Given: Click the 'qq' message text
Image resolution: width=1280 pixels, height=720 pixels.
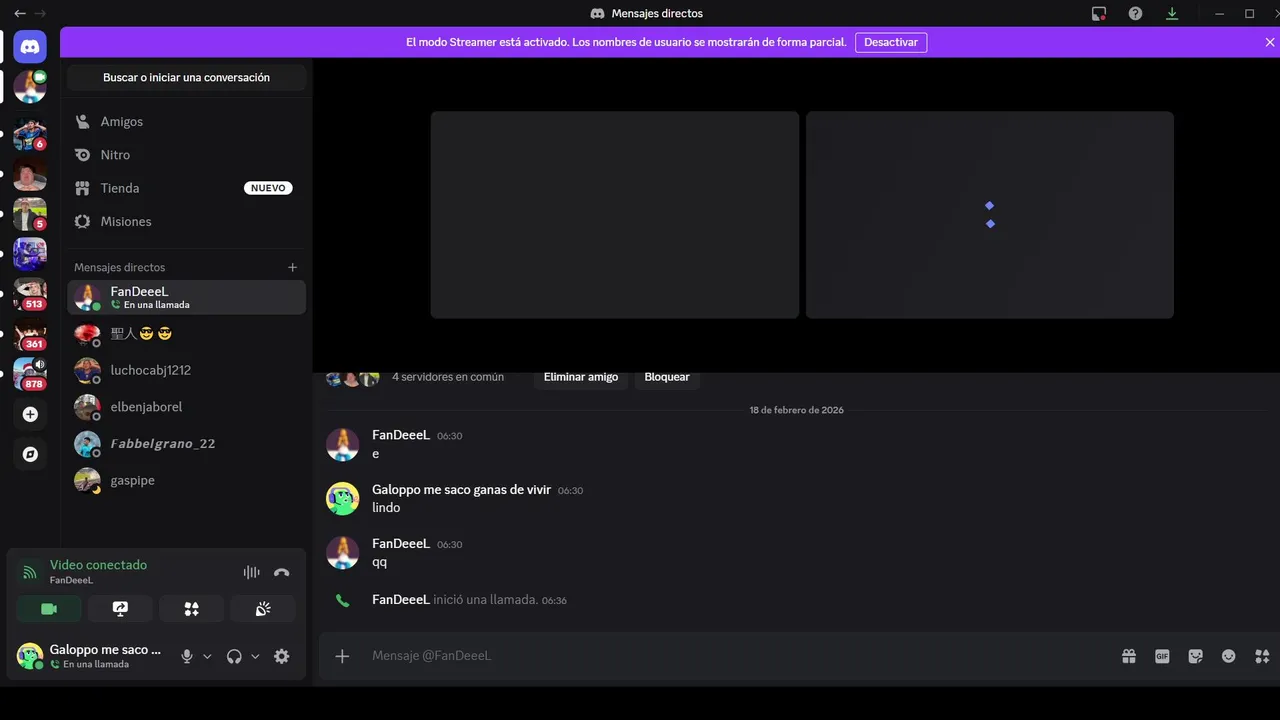Looking at the screenshot, I should coord(379,562).
